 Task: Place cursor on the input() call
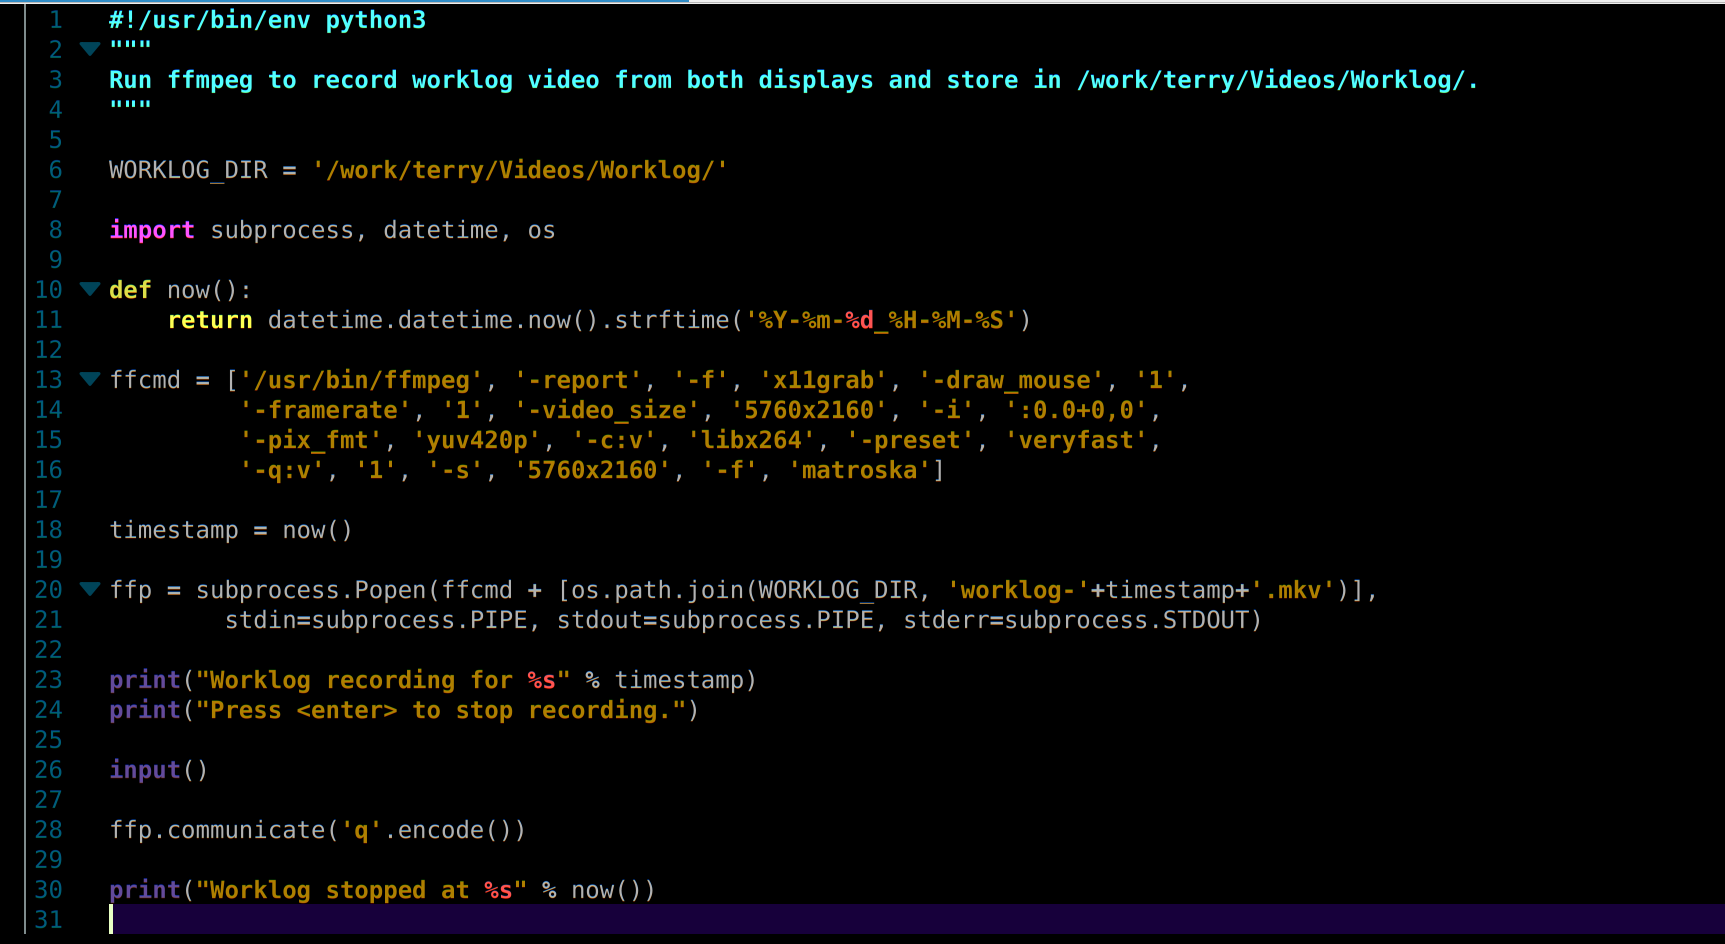click(x=157, y=770)
